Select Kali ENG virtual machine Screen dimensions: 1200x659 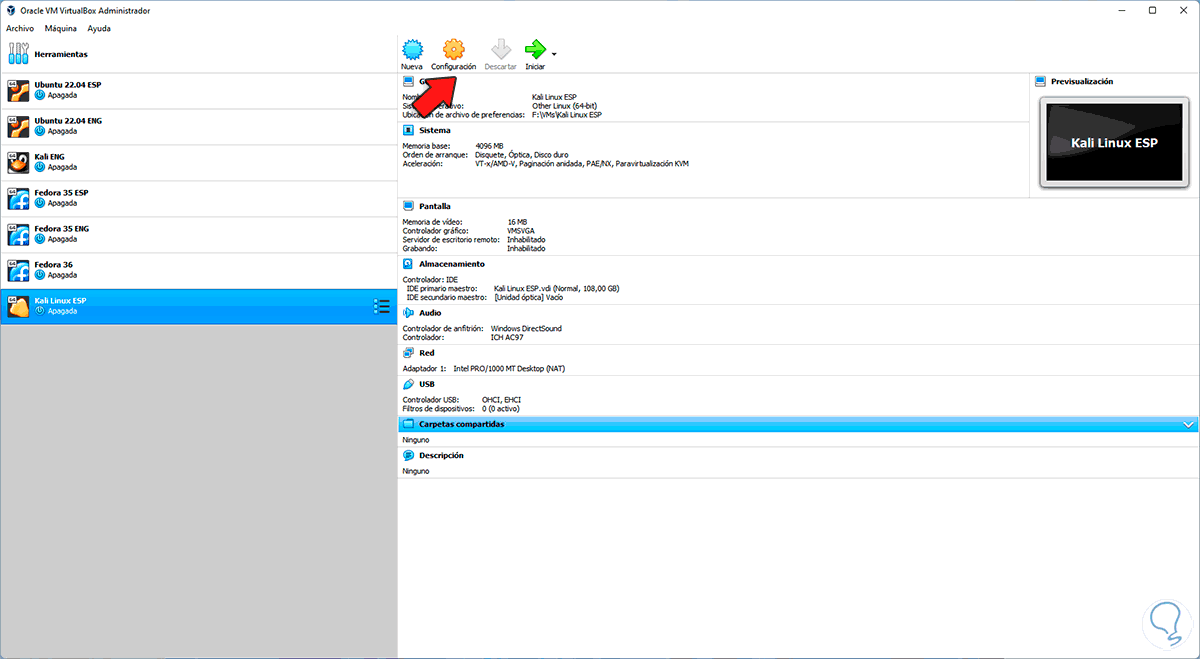[x=199, y=162]
